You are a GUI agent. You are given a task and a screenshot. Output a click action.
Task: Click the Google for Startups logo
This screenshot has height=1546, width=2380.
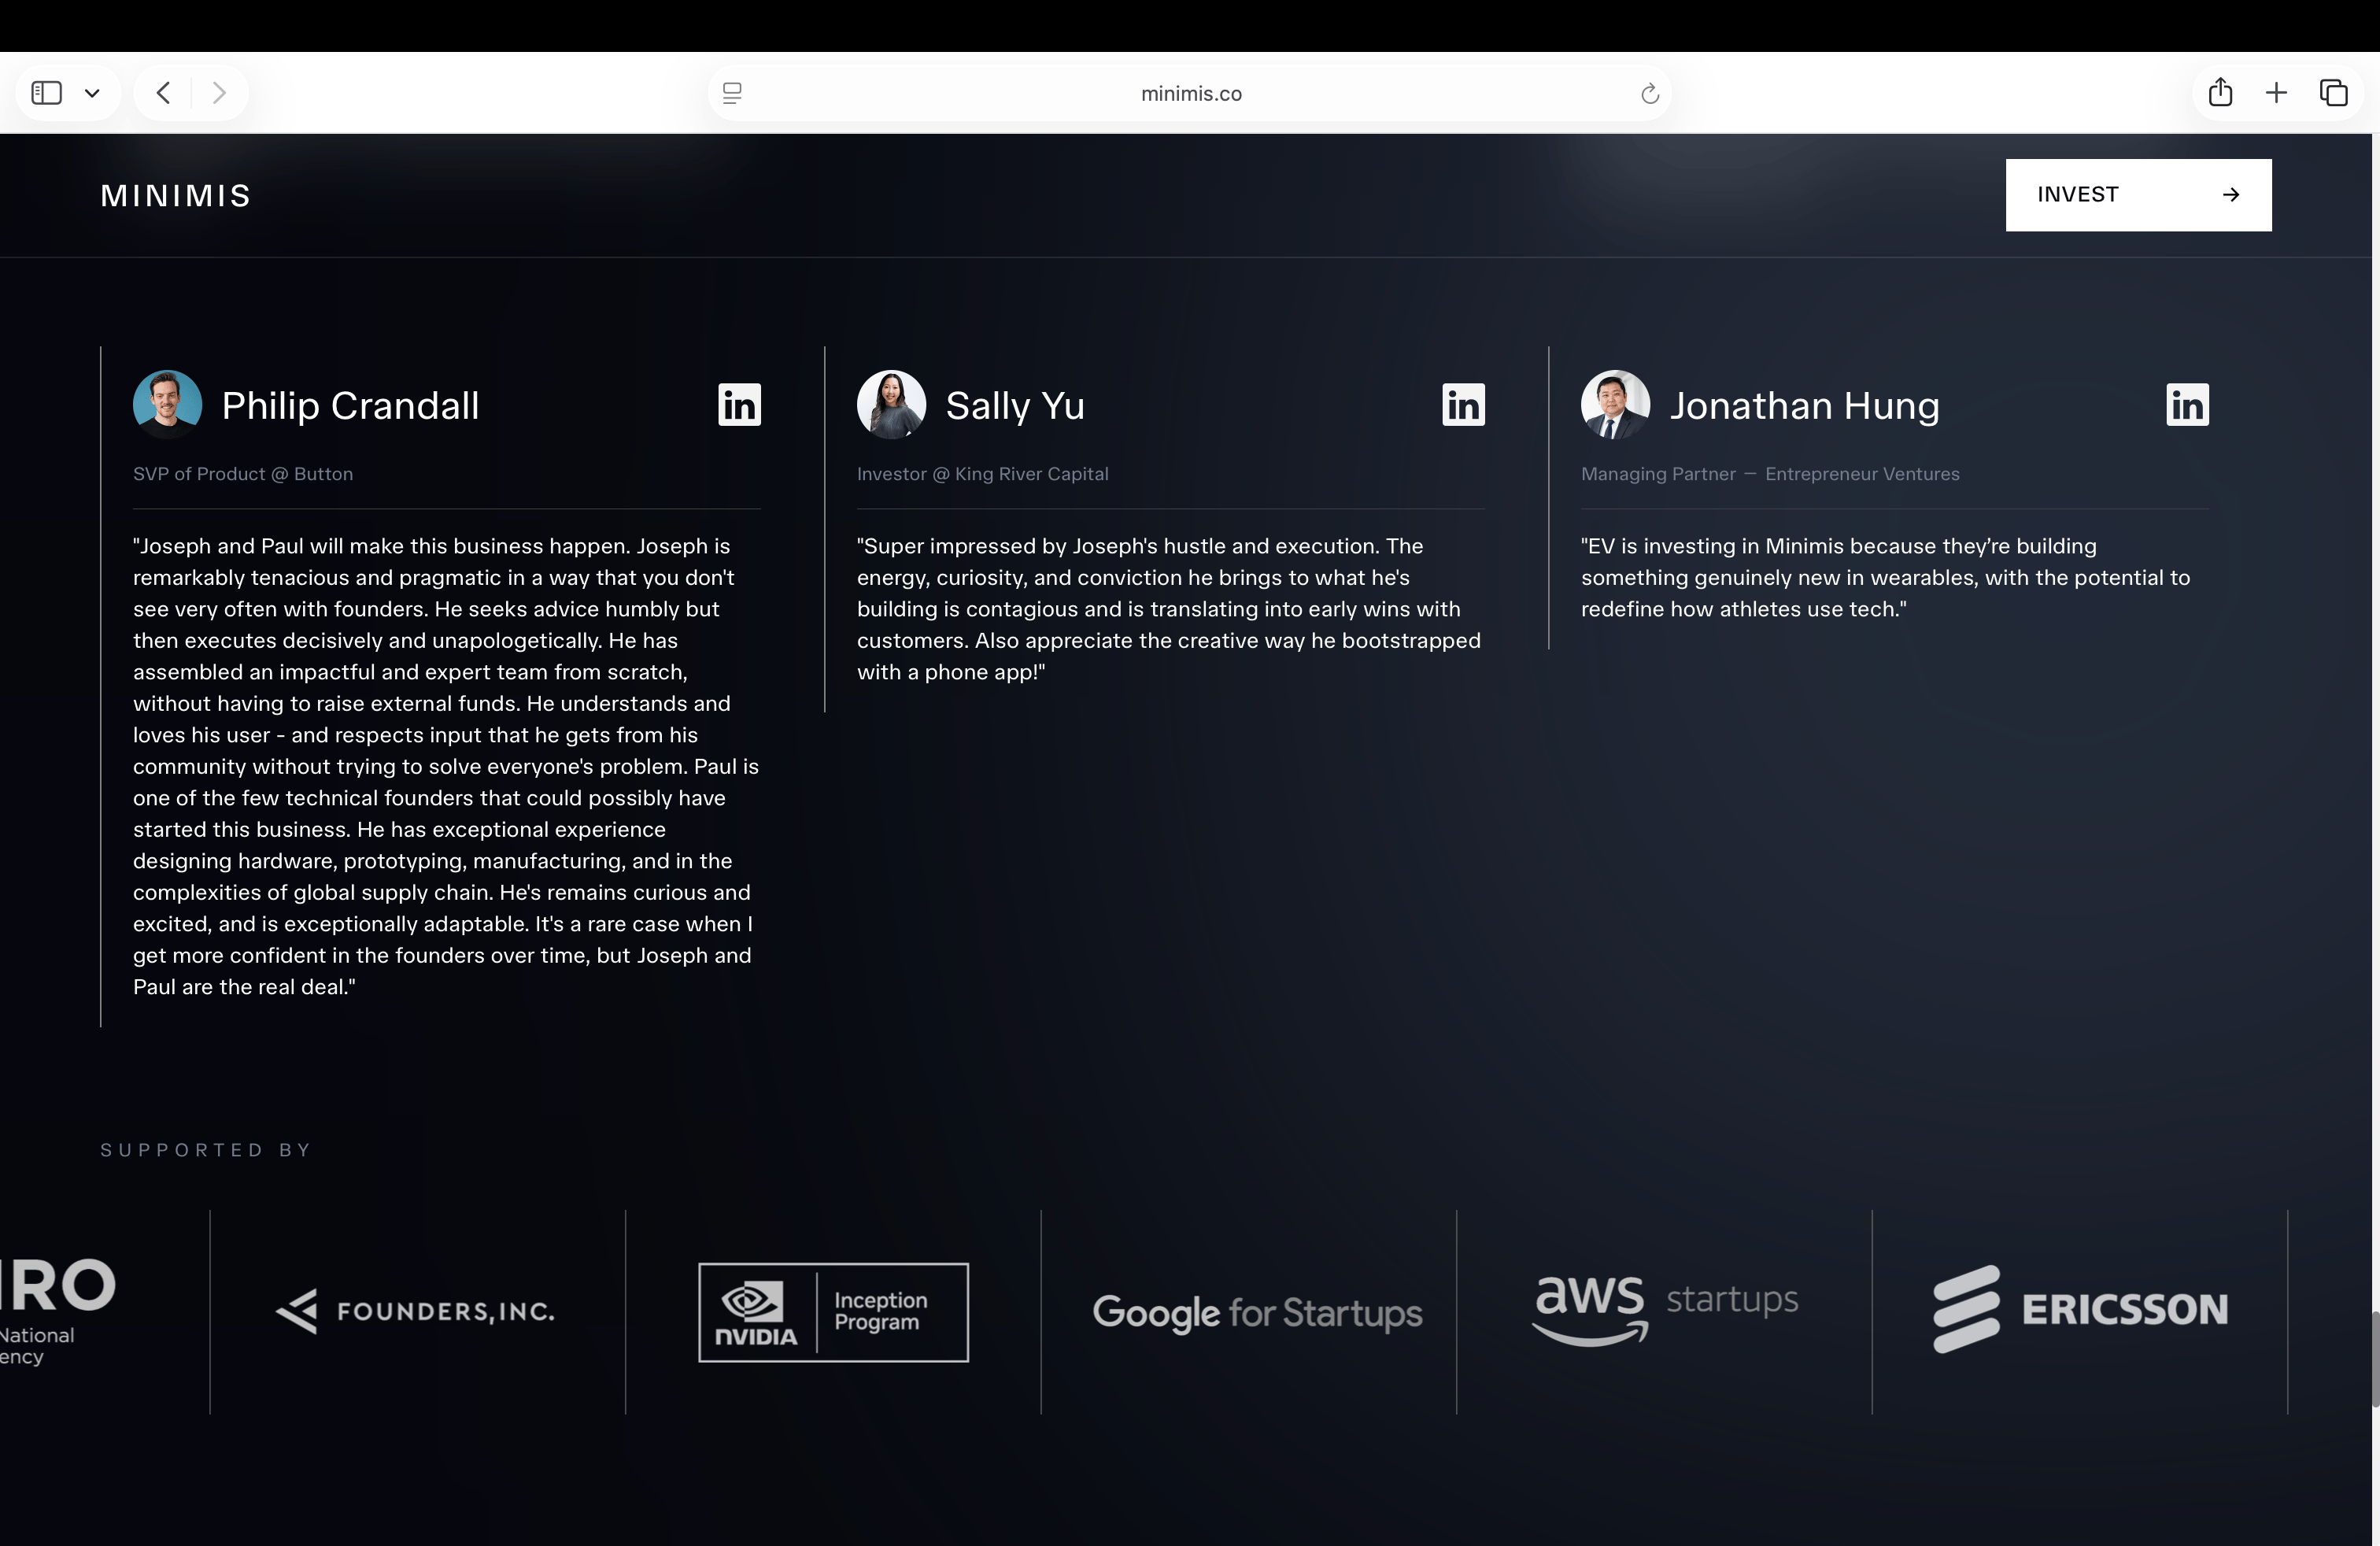coord(1257,1312)
